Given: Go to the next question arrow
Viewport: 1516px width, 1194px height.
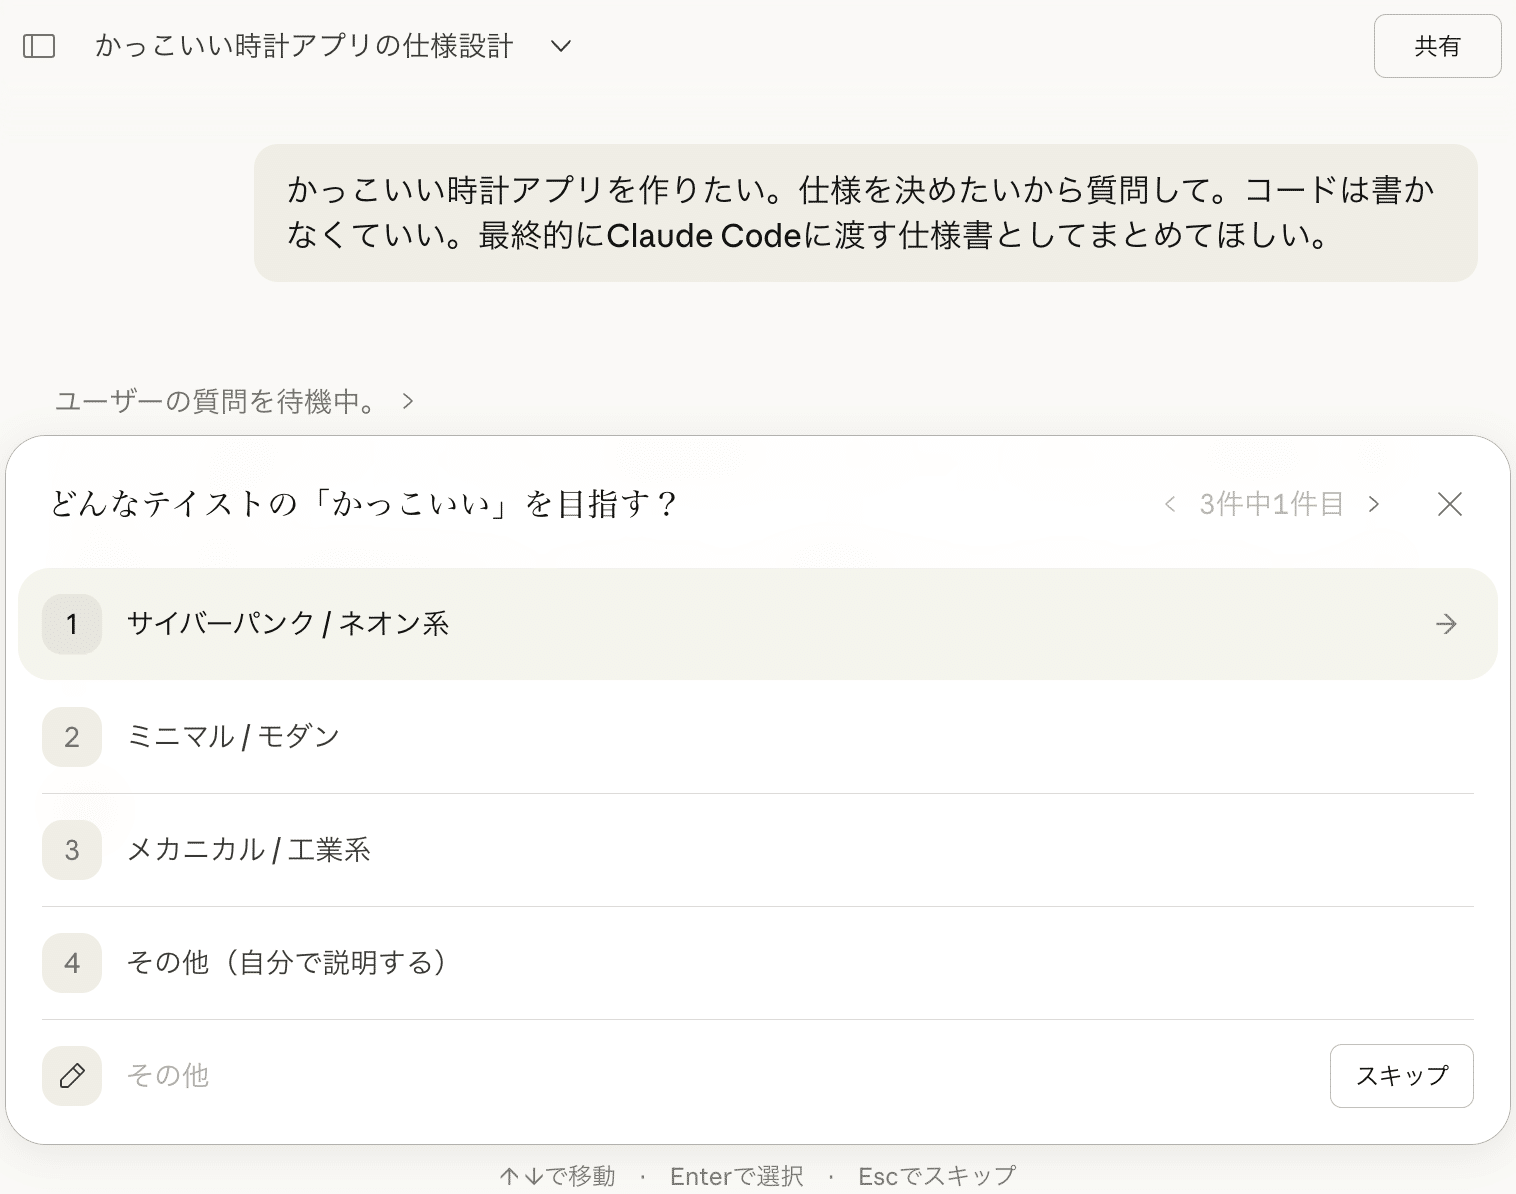Looking at the screenshot, I should coord(1374,504).
